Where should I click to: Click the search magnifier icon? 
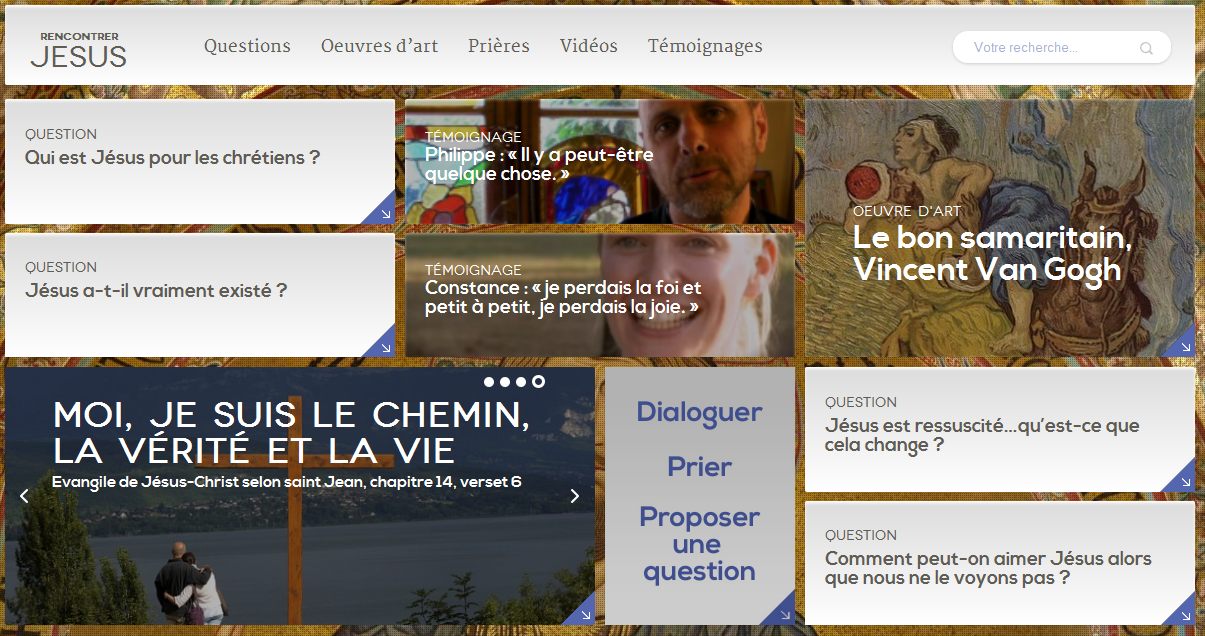pos(1146,48)
